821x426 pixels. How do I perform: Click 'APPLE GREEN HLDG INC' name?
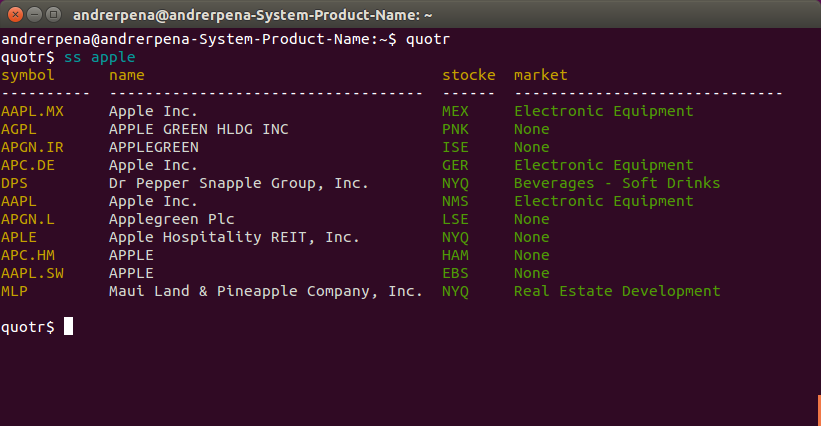(198, 129)
